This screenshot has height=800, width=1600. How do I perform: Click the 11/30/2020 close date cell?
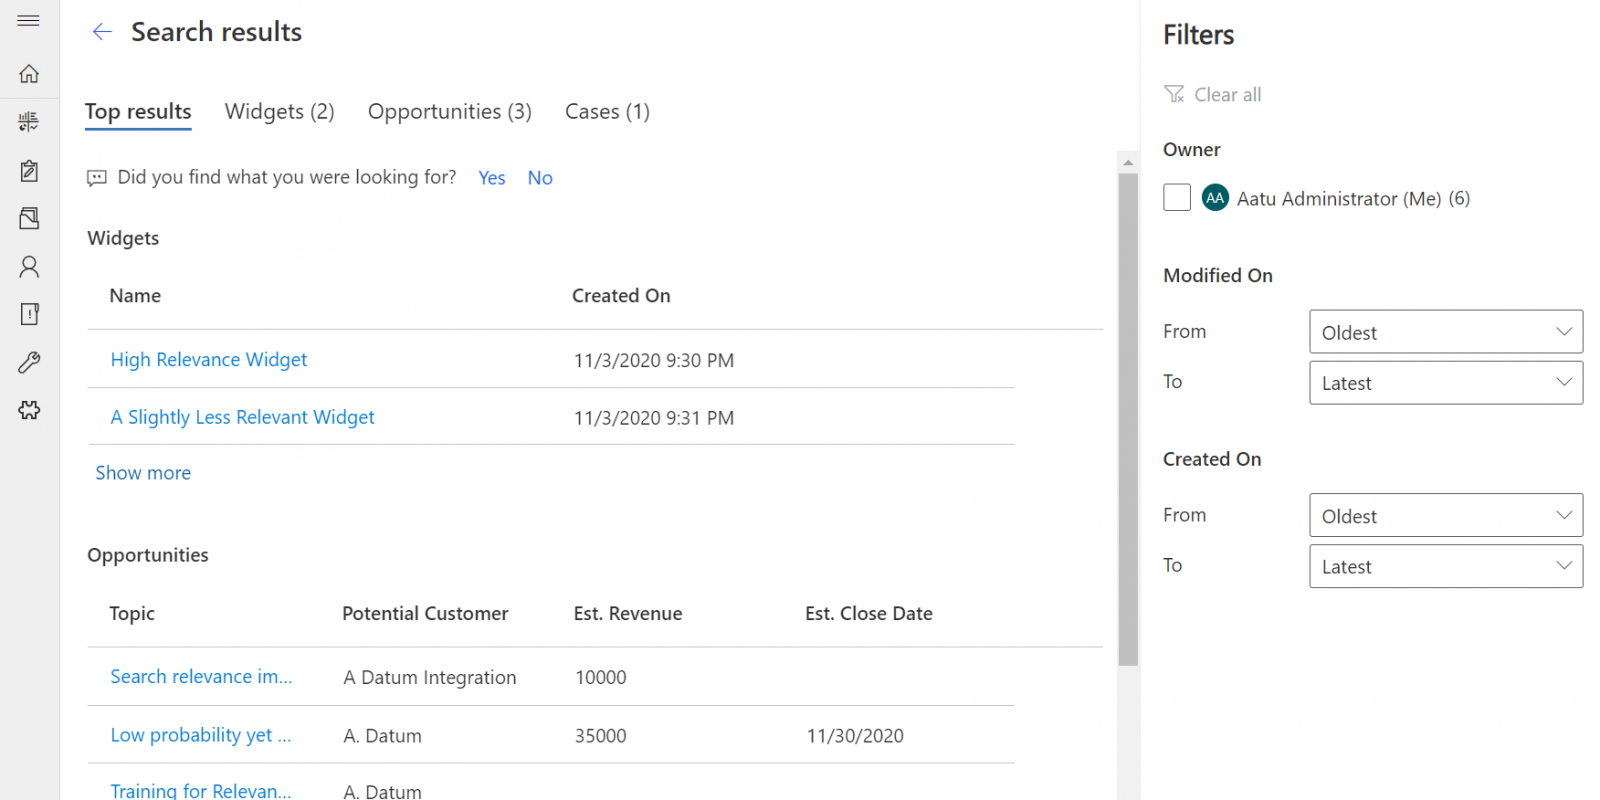click(855, 736)
